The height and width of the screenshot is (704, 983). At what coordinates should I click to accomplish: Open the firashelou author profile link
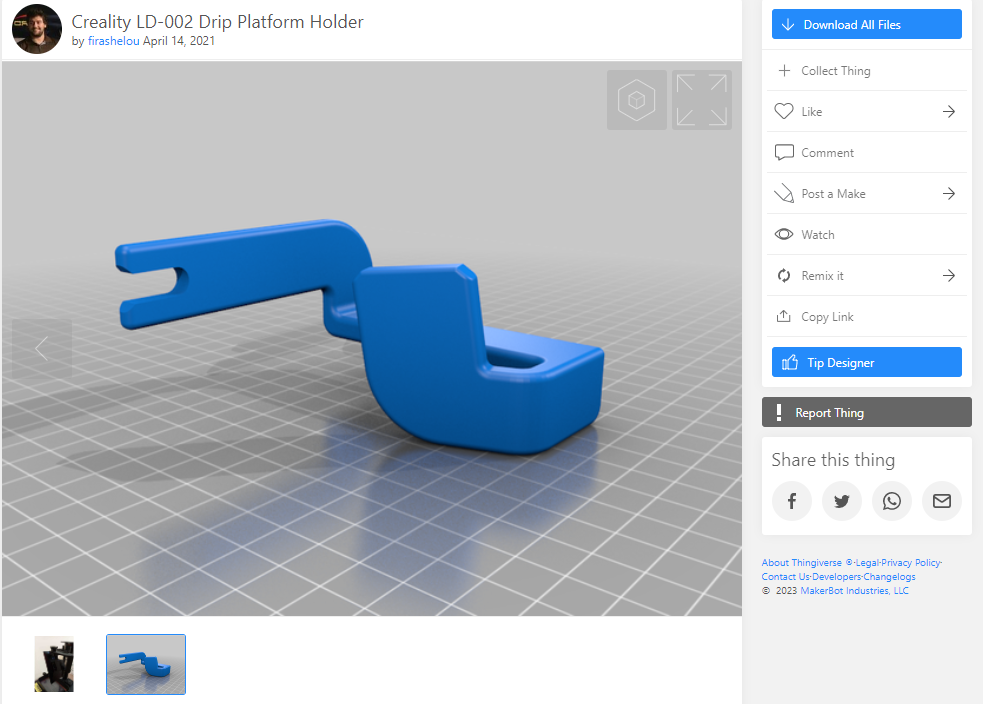click(x=113, y=41)
